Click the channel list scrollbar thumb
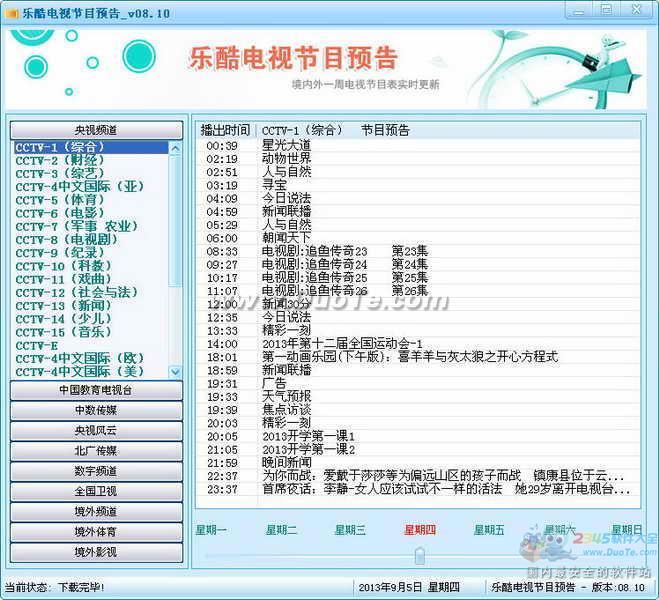This screenshot has height=600, width=659. (175, 221)
